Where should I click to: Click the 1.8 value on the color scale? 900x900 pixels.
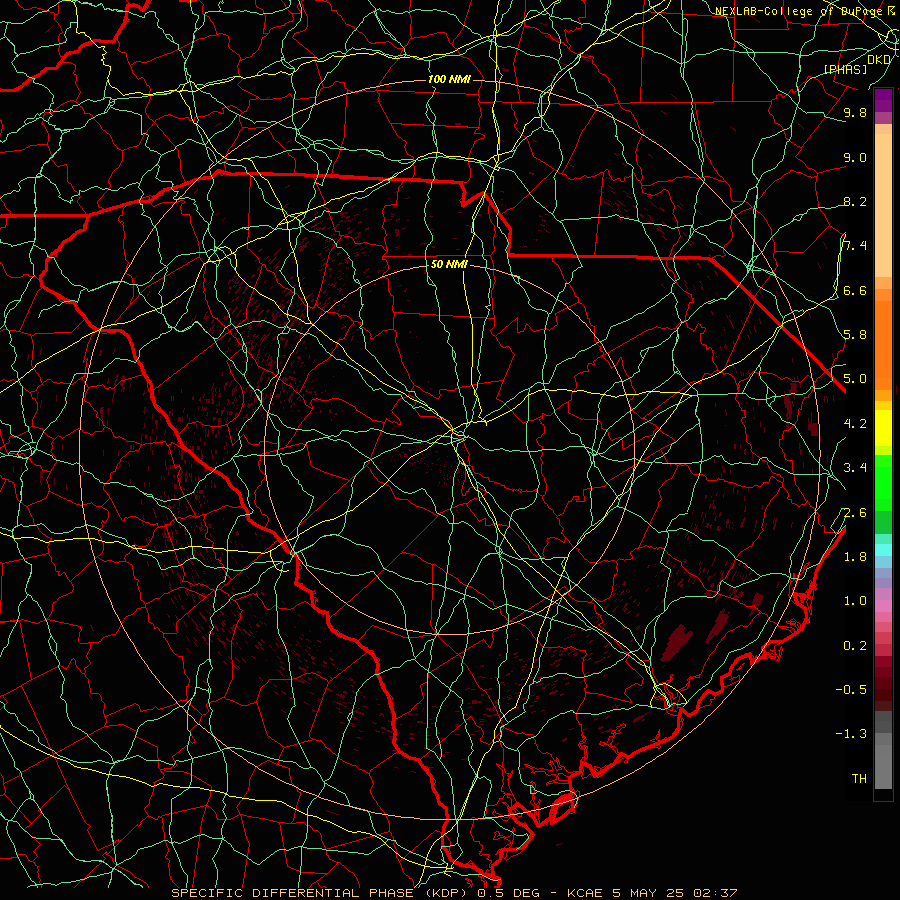(855, 557)
